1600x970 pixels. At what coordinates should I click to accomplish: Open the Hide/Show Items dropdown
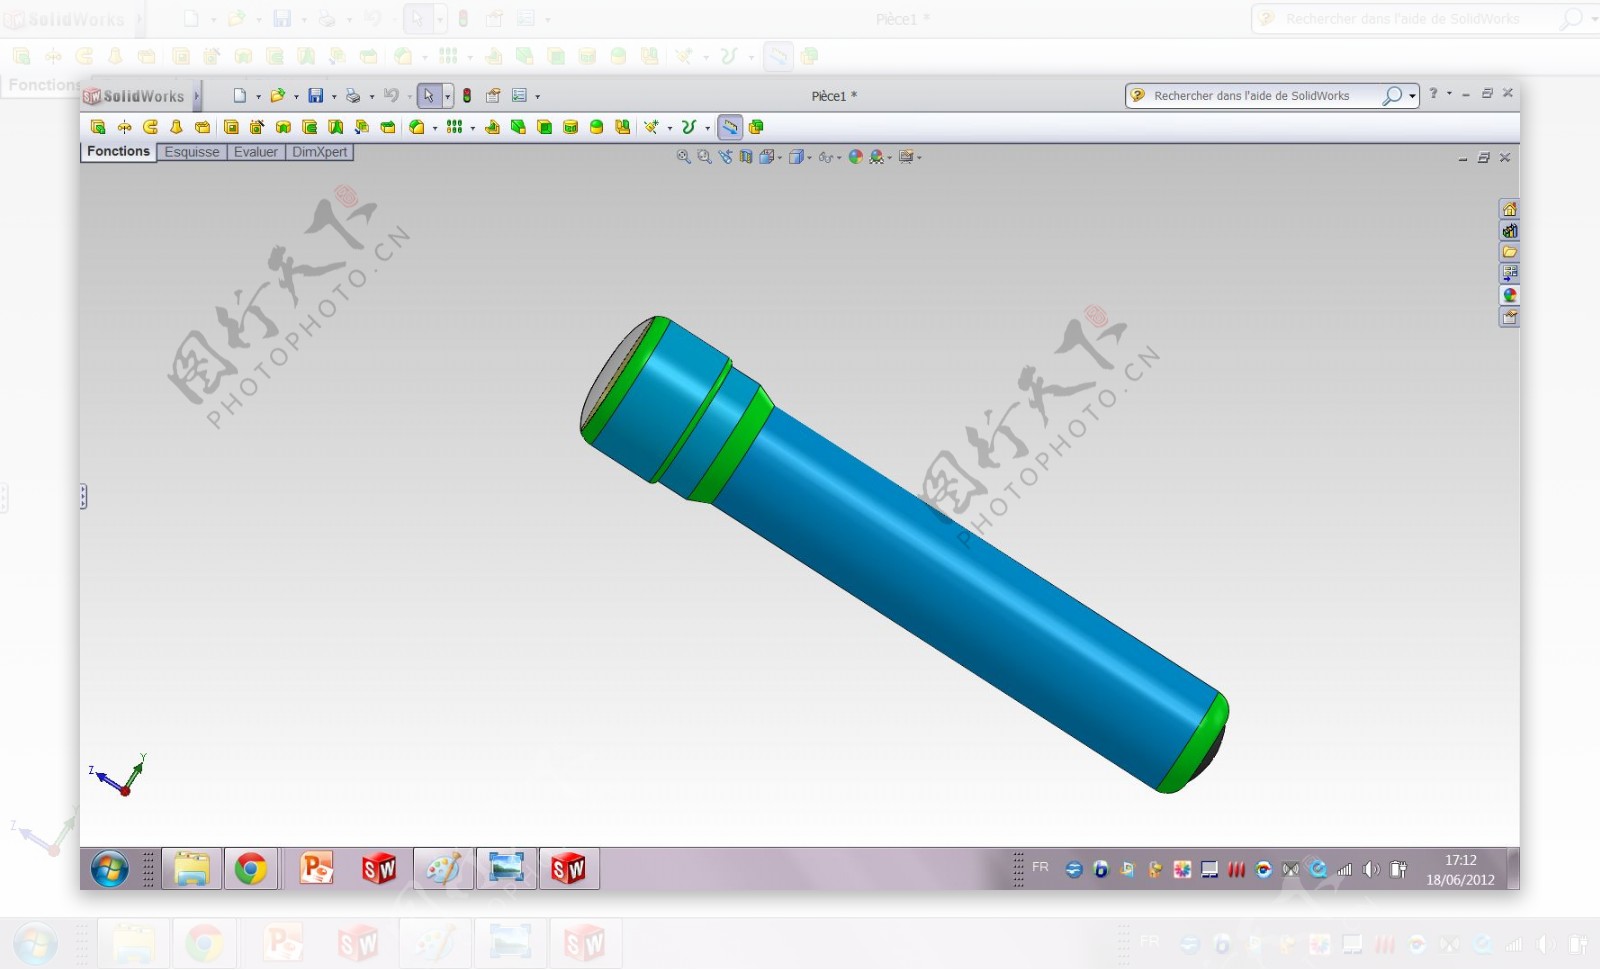coord(830,157)
